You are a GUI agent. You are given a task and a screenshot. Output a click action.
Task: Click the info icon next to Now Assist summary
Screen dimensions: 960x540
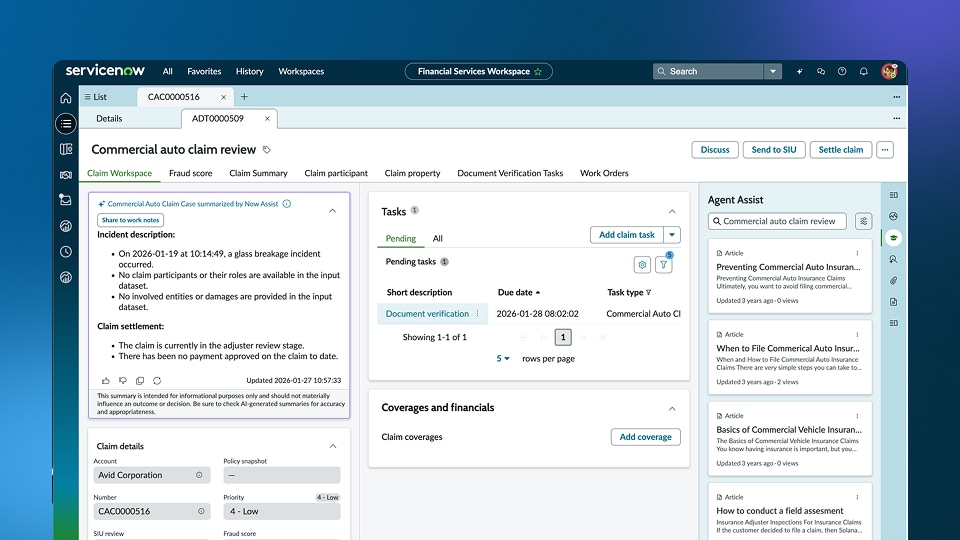pos(287,204)
